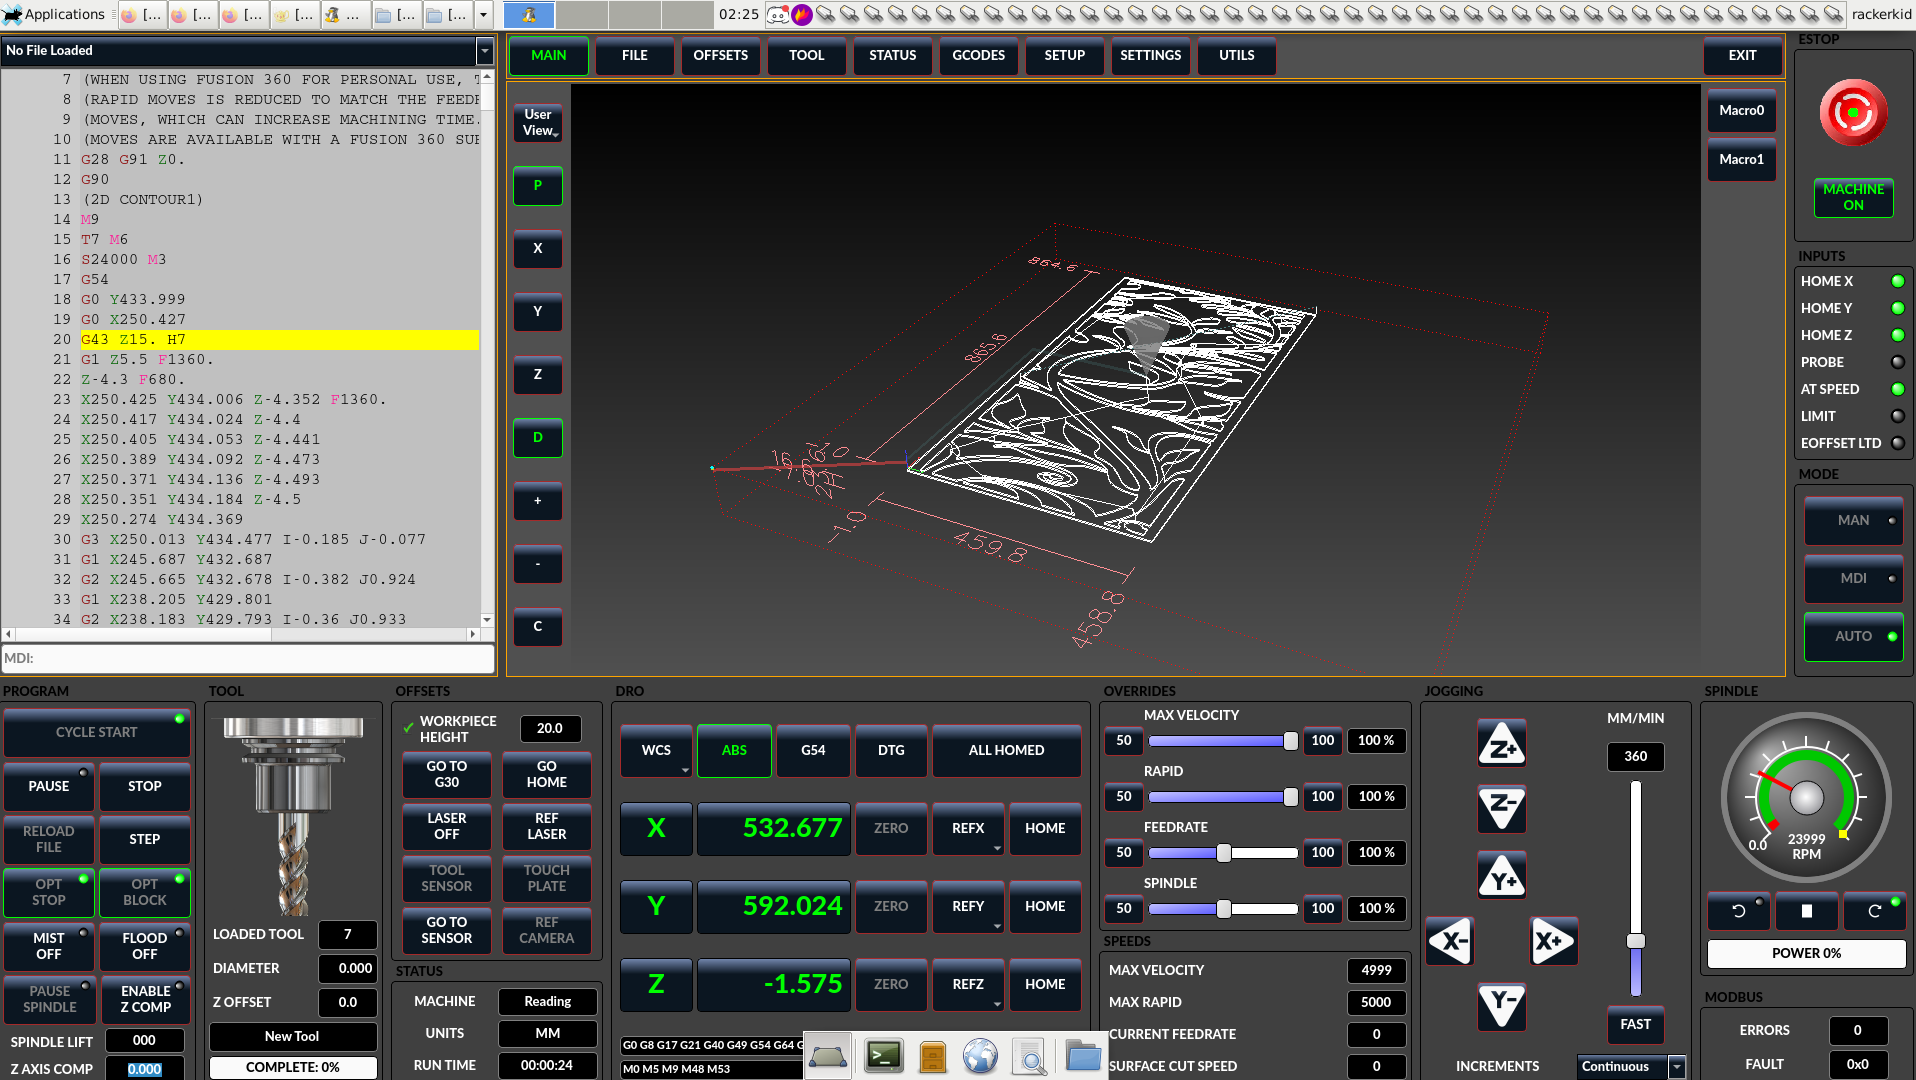Start spindle reverse (counter-clockwise)
The image size is (1916, 1080).
(x=1738, y=911)
